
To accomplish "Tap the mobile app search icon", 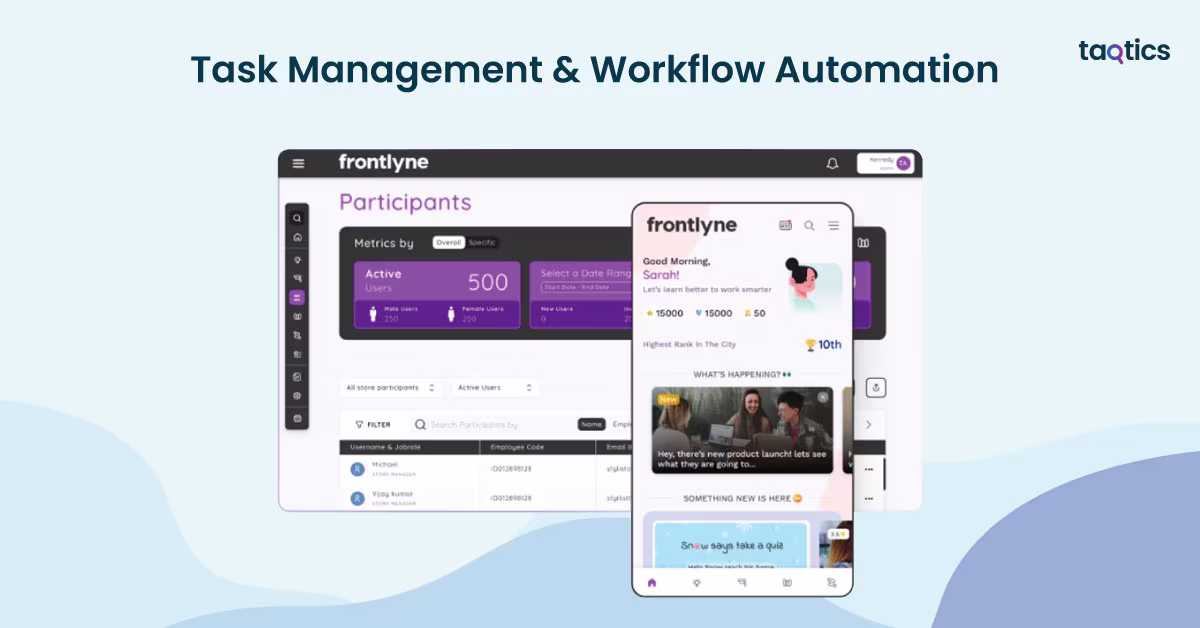I will click(x=810, y=226).
